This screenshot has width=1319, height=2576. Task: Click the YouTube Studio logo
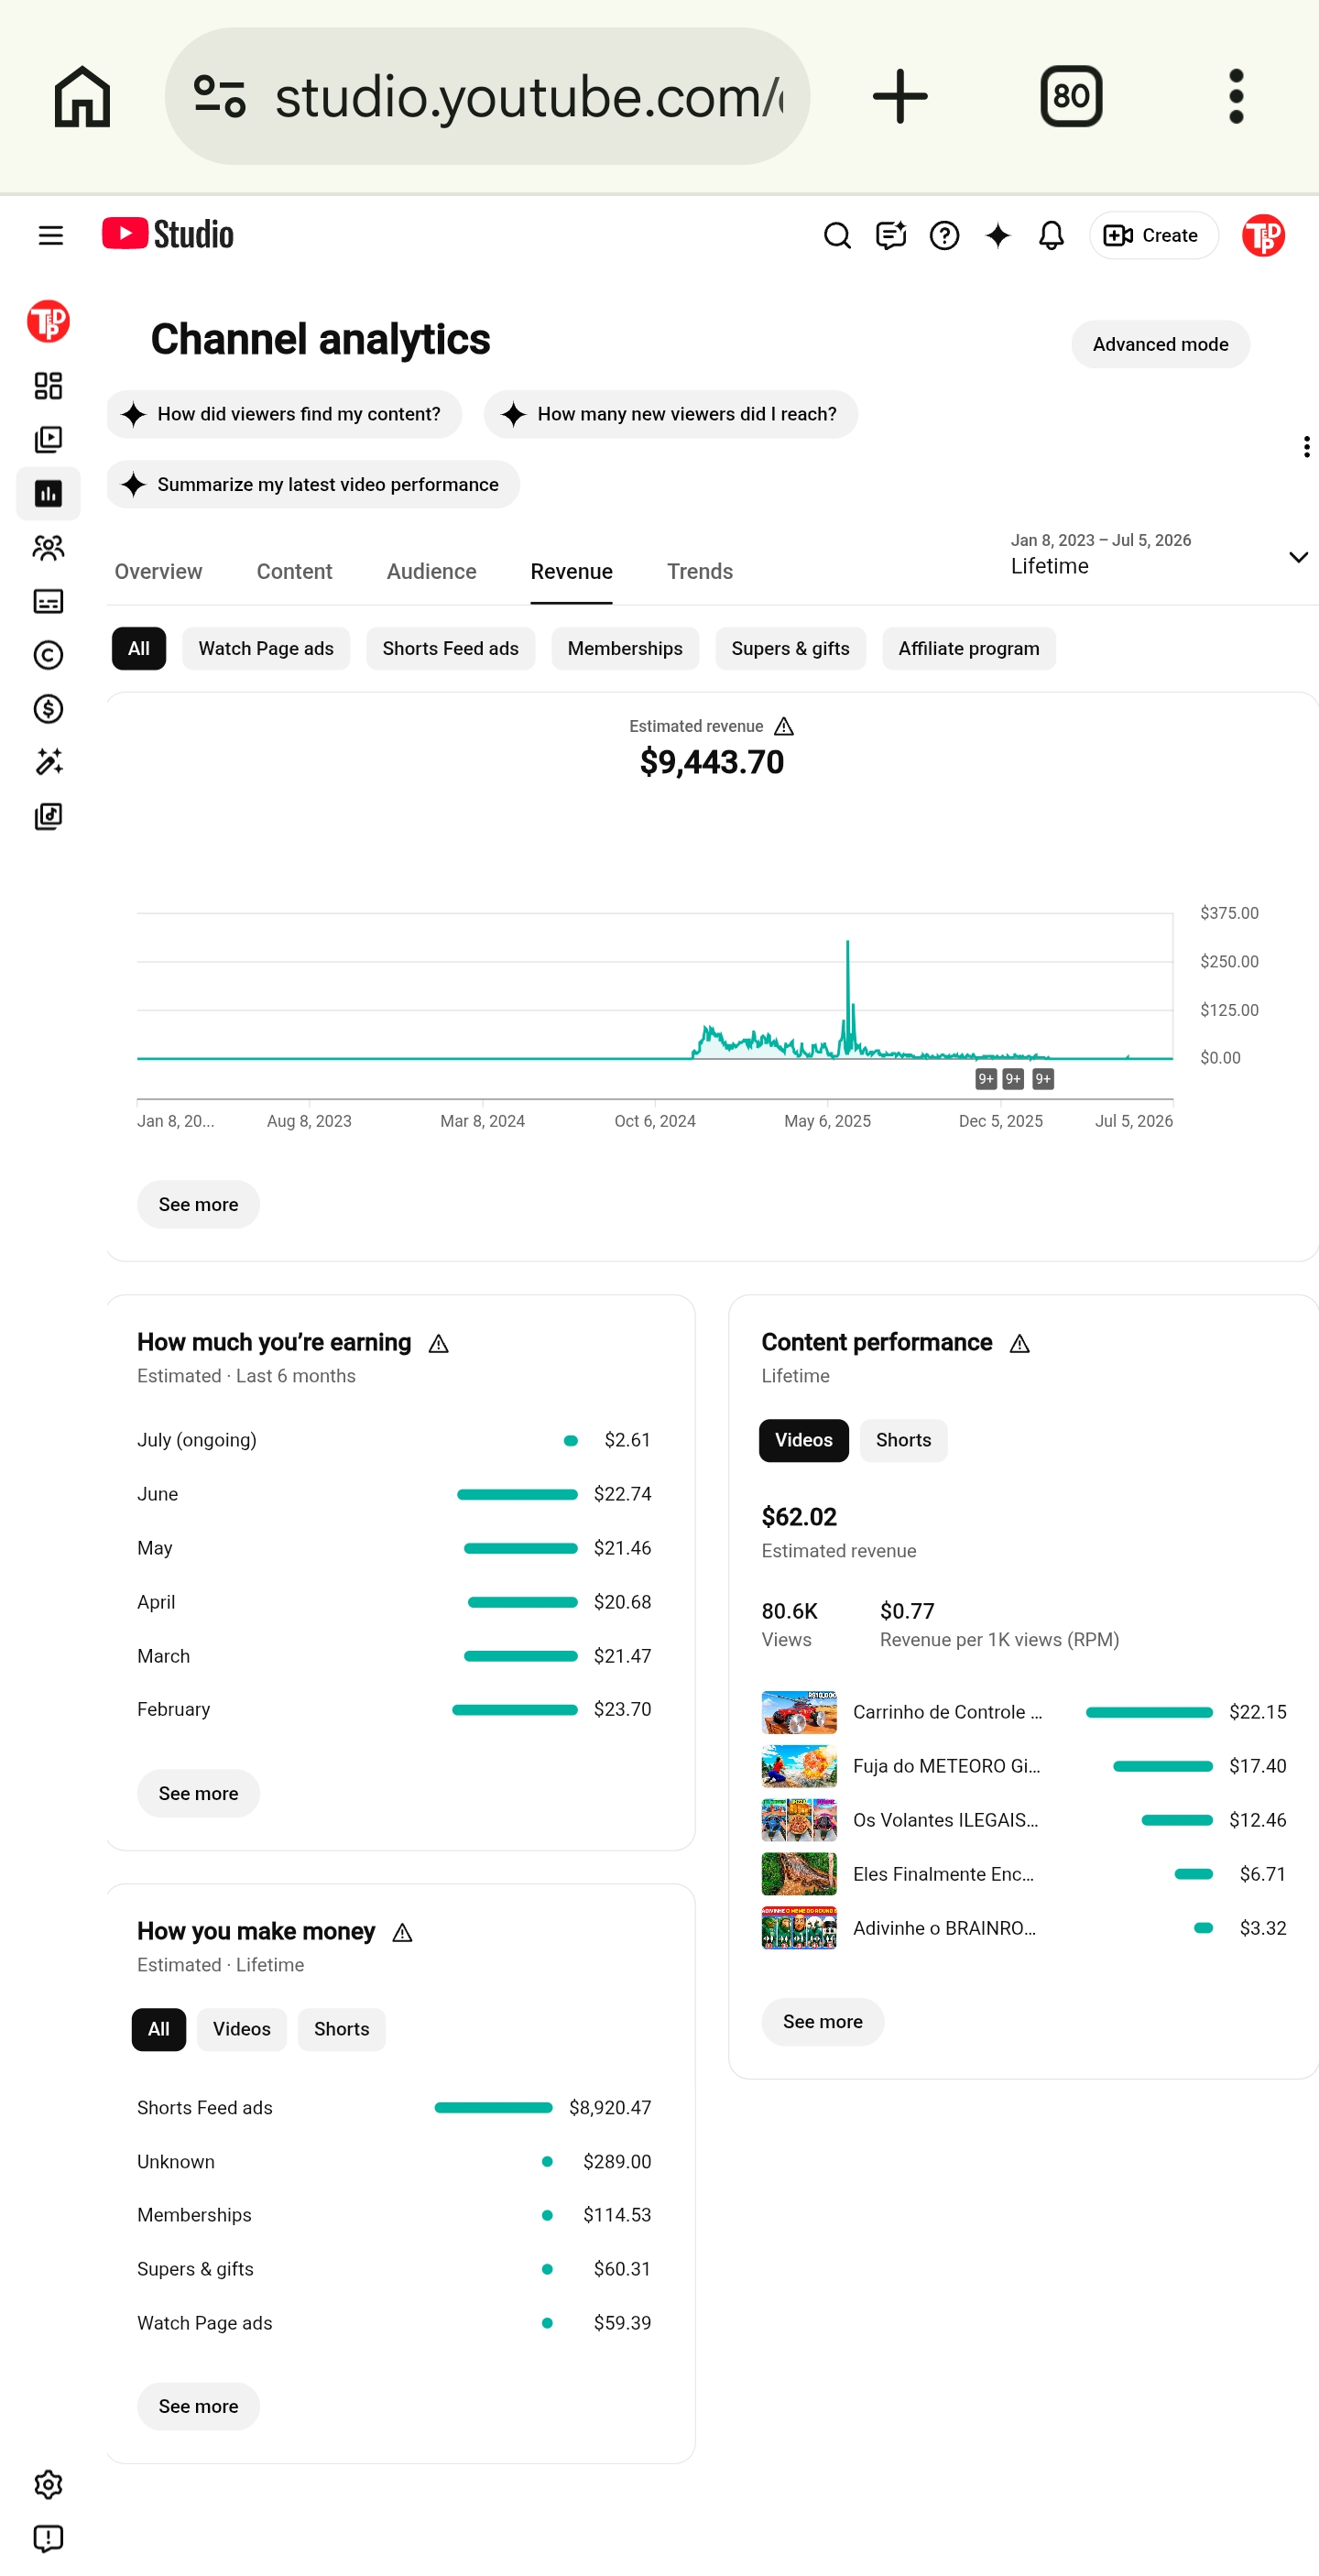[x=168, y=234]
